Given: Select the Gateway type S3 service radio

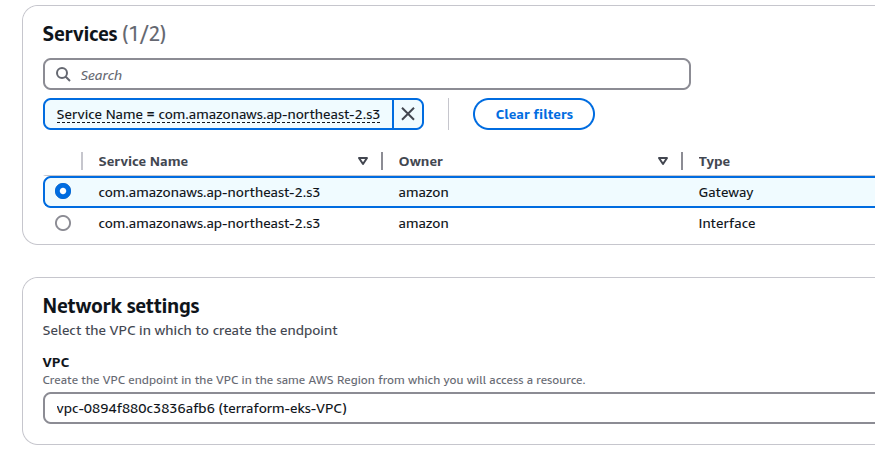Looking at the screenshot, I should (x=63, y=191).
